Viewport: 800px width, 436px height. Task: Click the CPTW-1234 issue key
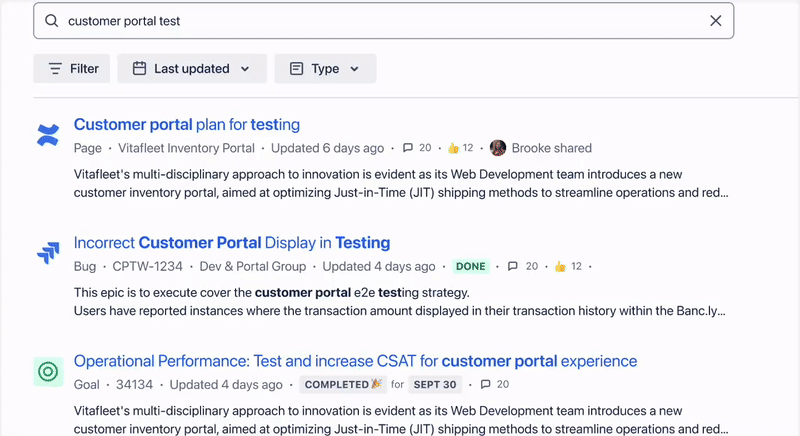tap(147, 266)
